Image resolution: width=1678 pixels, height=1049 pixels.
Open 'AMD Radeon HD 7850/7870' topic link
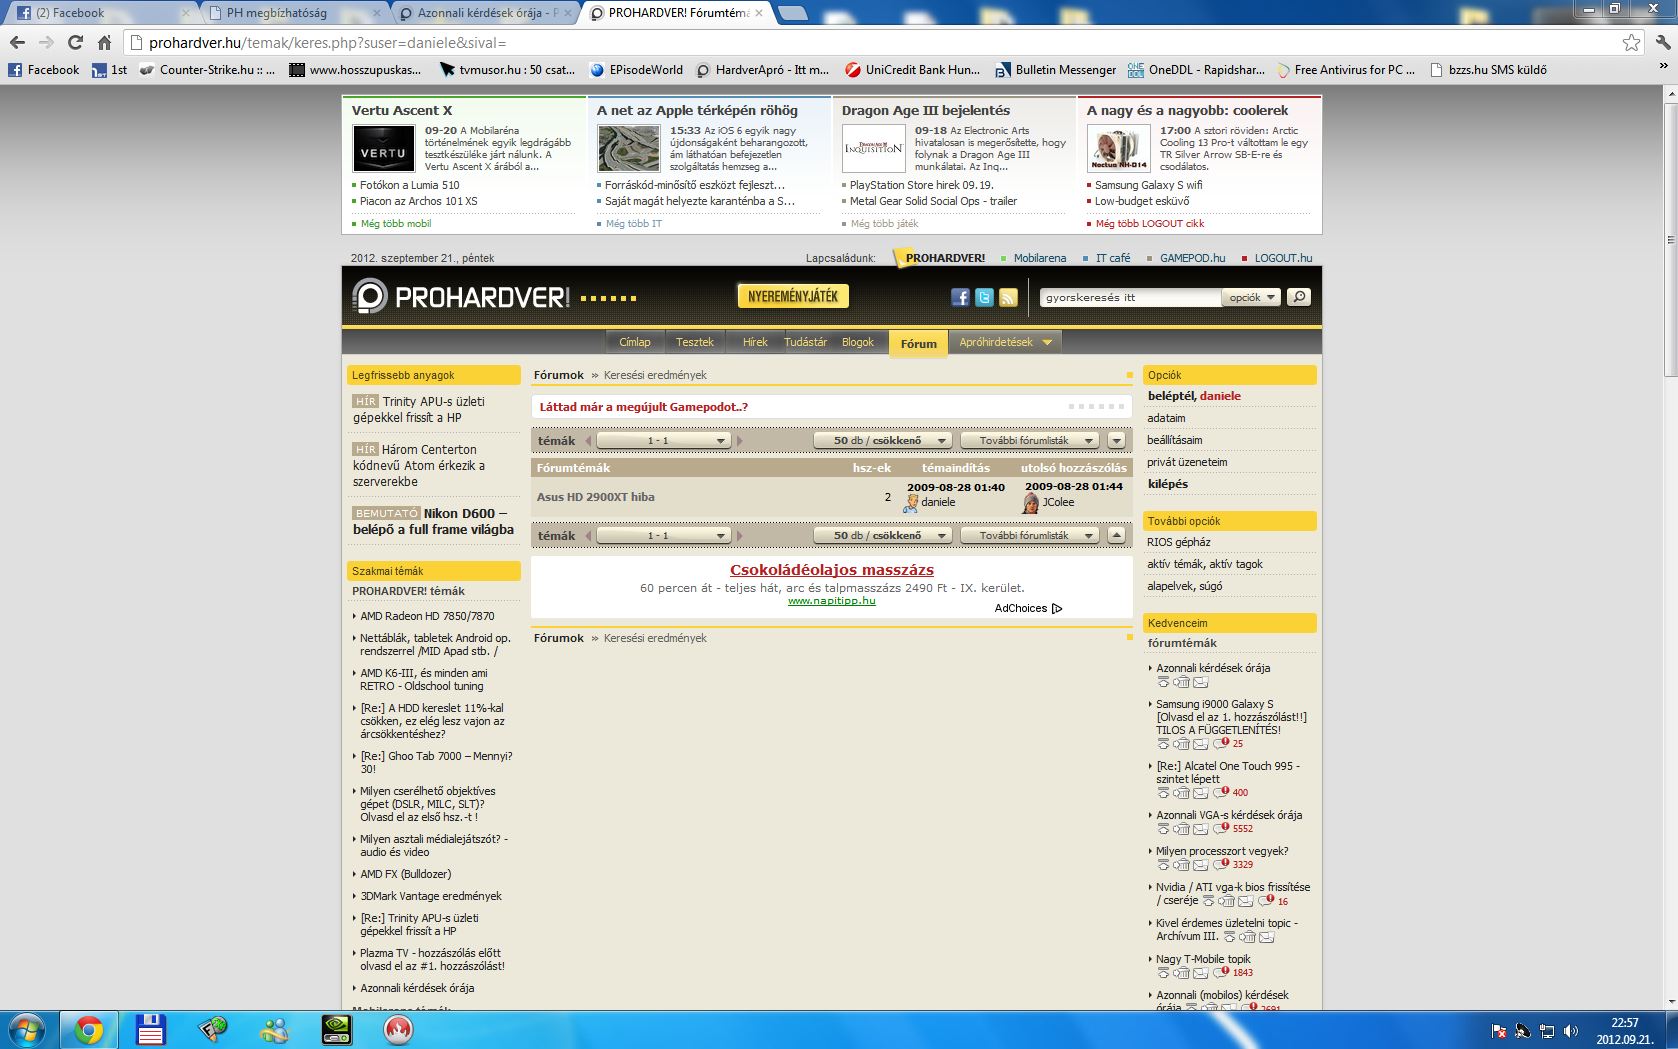coord(427,616)
